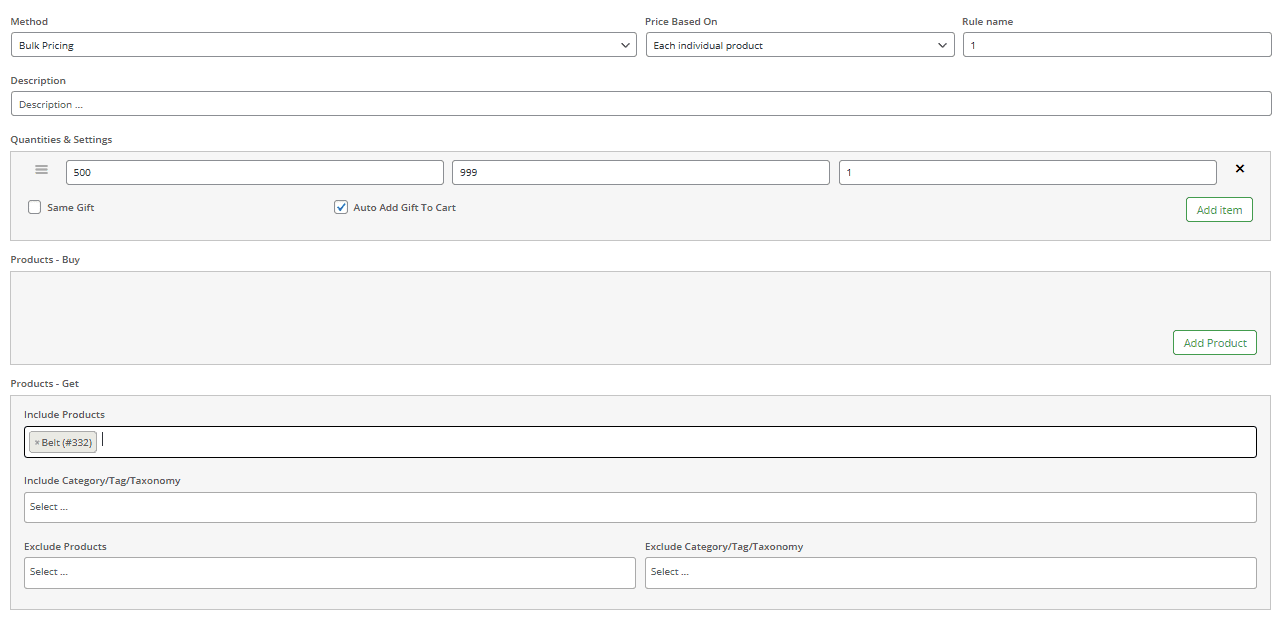Click the third quantity field showing 1

(x=1027, y=173)
